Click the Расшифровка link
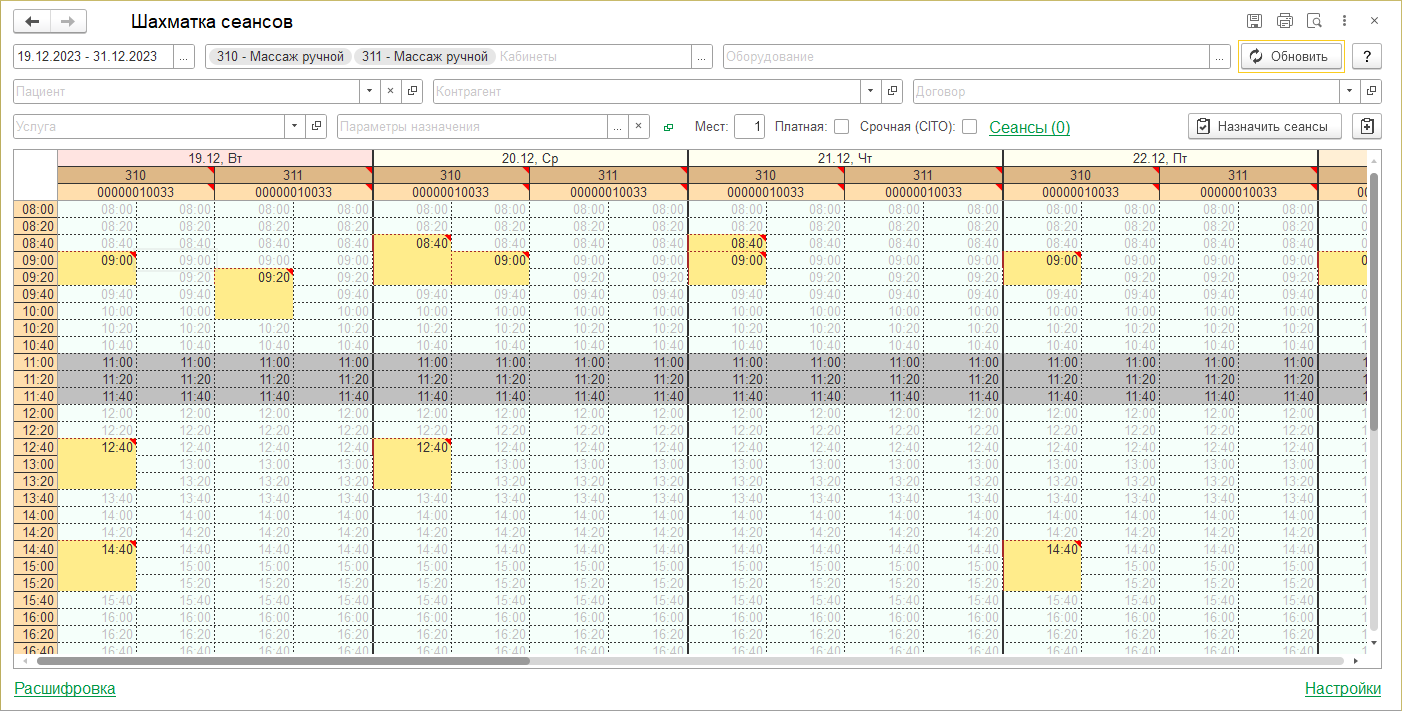The width and height of the screenshot is (1402, 711). point(65,688)
